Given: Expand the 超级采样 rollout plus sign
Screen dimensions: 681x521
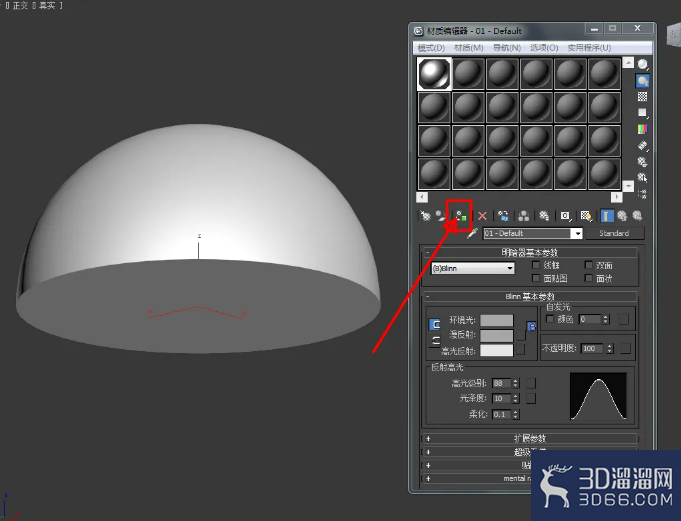Looking at the screenshot, I should [428, 452].
